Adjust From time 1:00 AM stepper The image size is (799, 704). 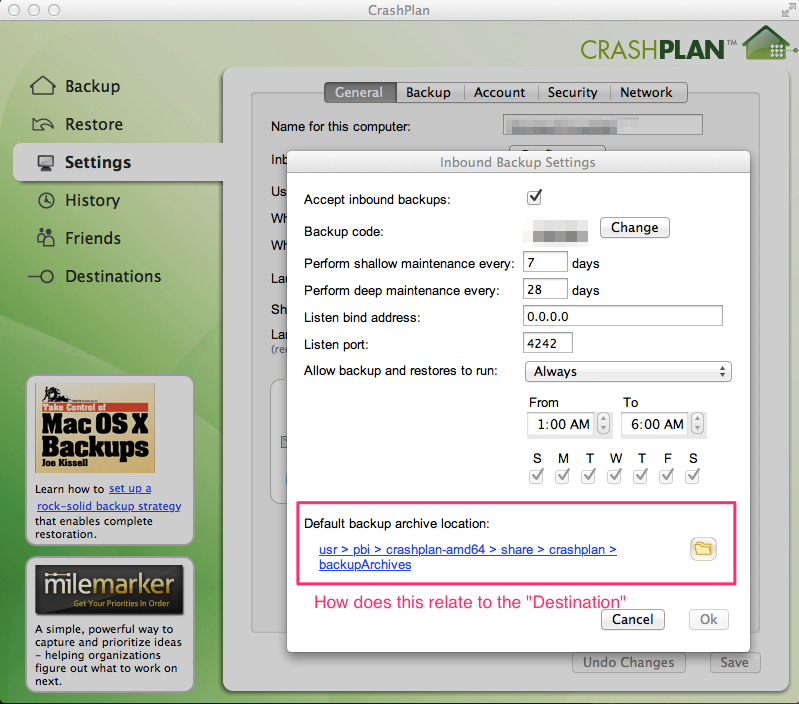click(603, 423)
